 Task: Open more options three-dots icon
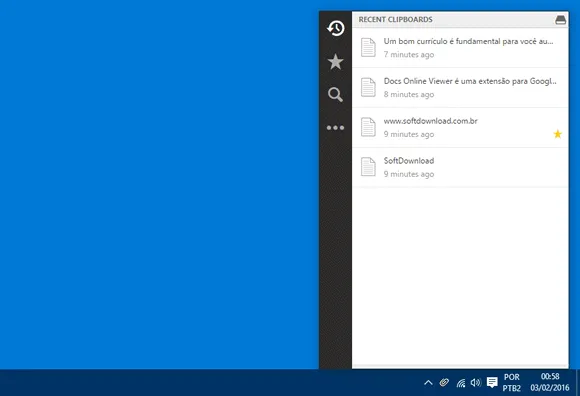(335, 128)
